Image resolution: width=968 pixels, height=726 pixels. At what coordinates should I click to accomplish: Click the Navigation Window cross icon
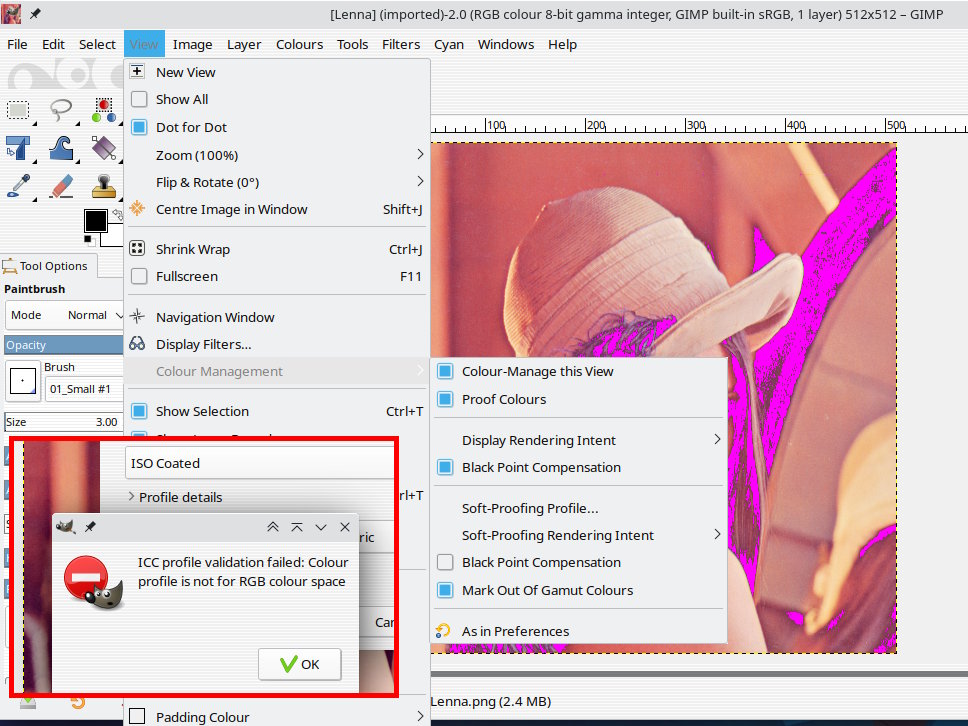138,317
